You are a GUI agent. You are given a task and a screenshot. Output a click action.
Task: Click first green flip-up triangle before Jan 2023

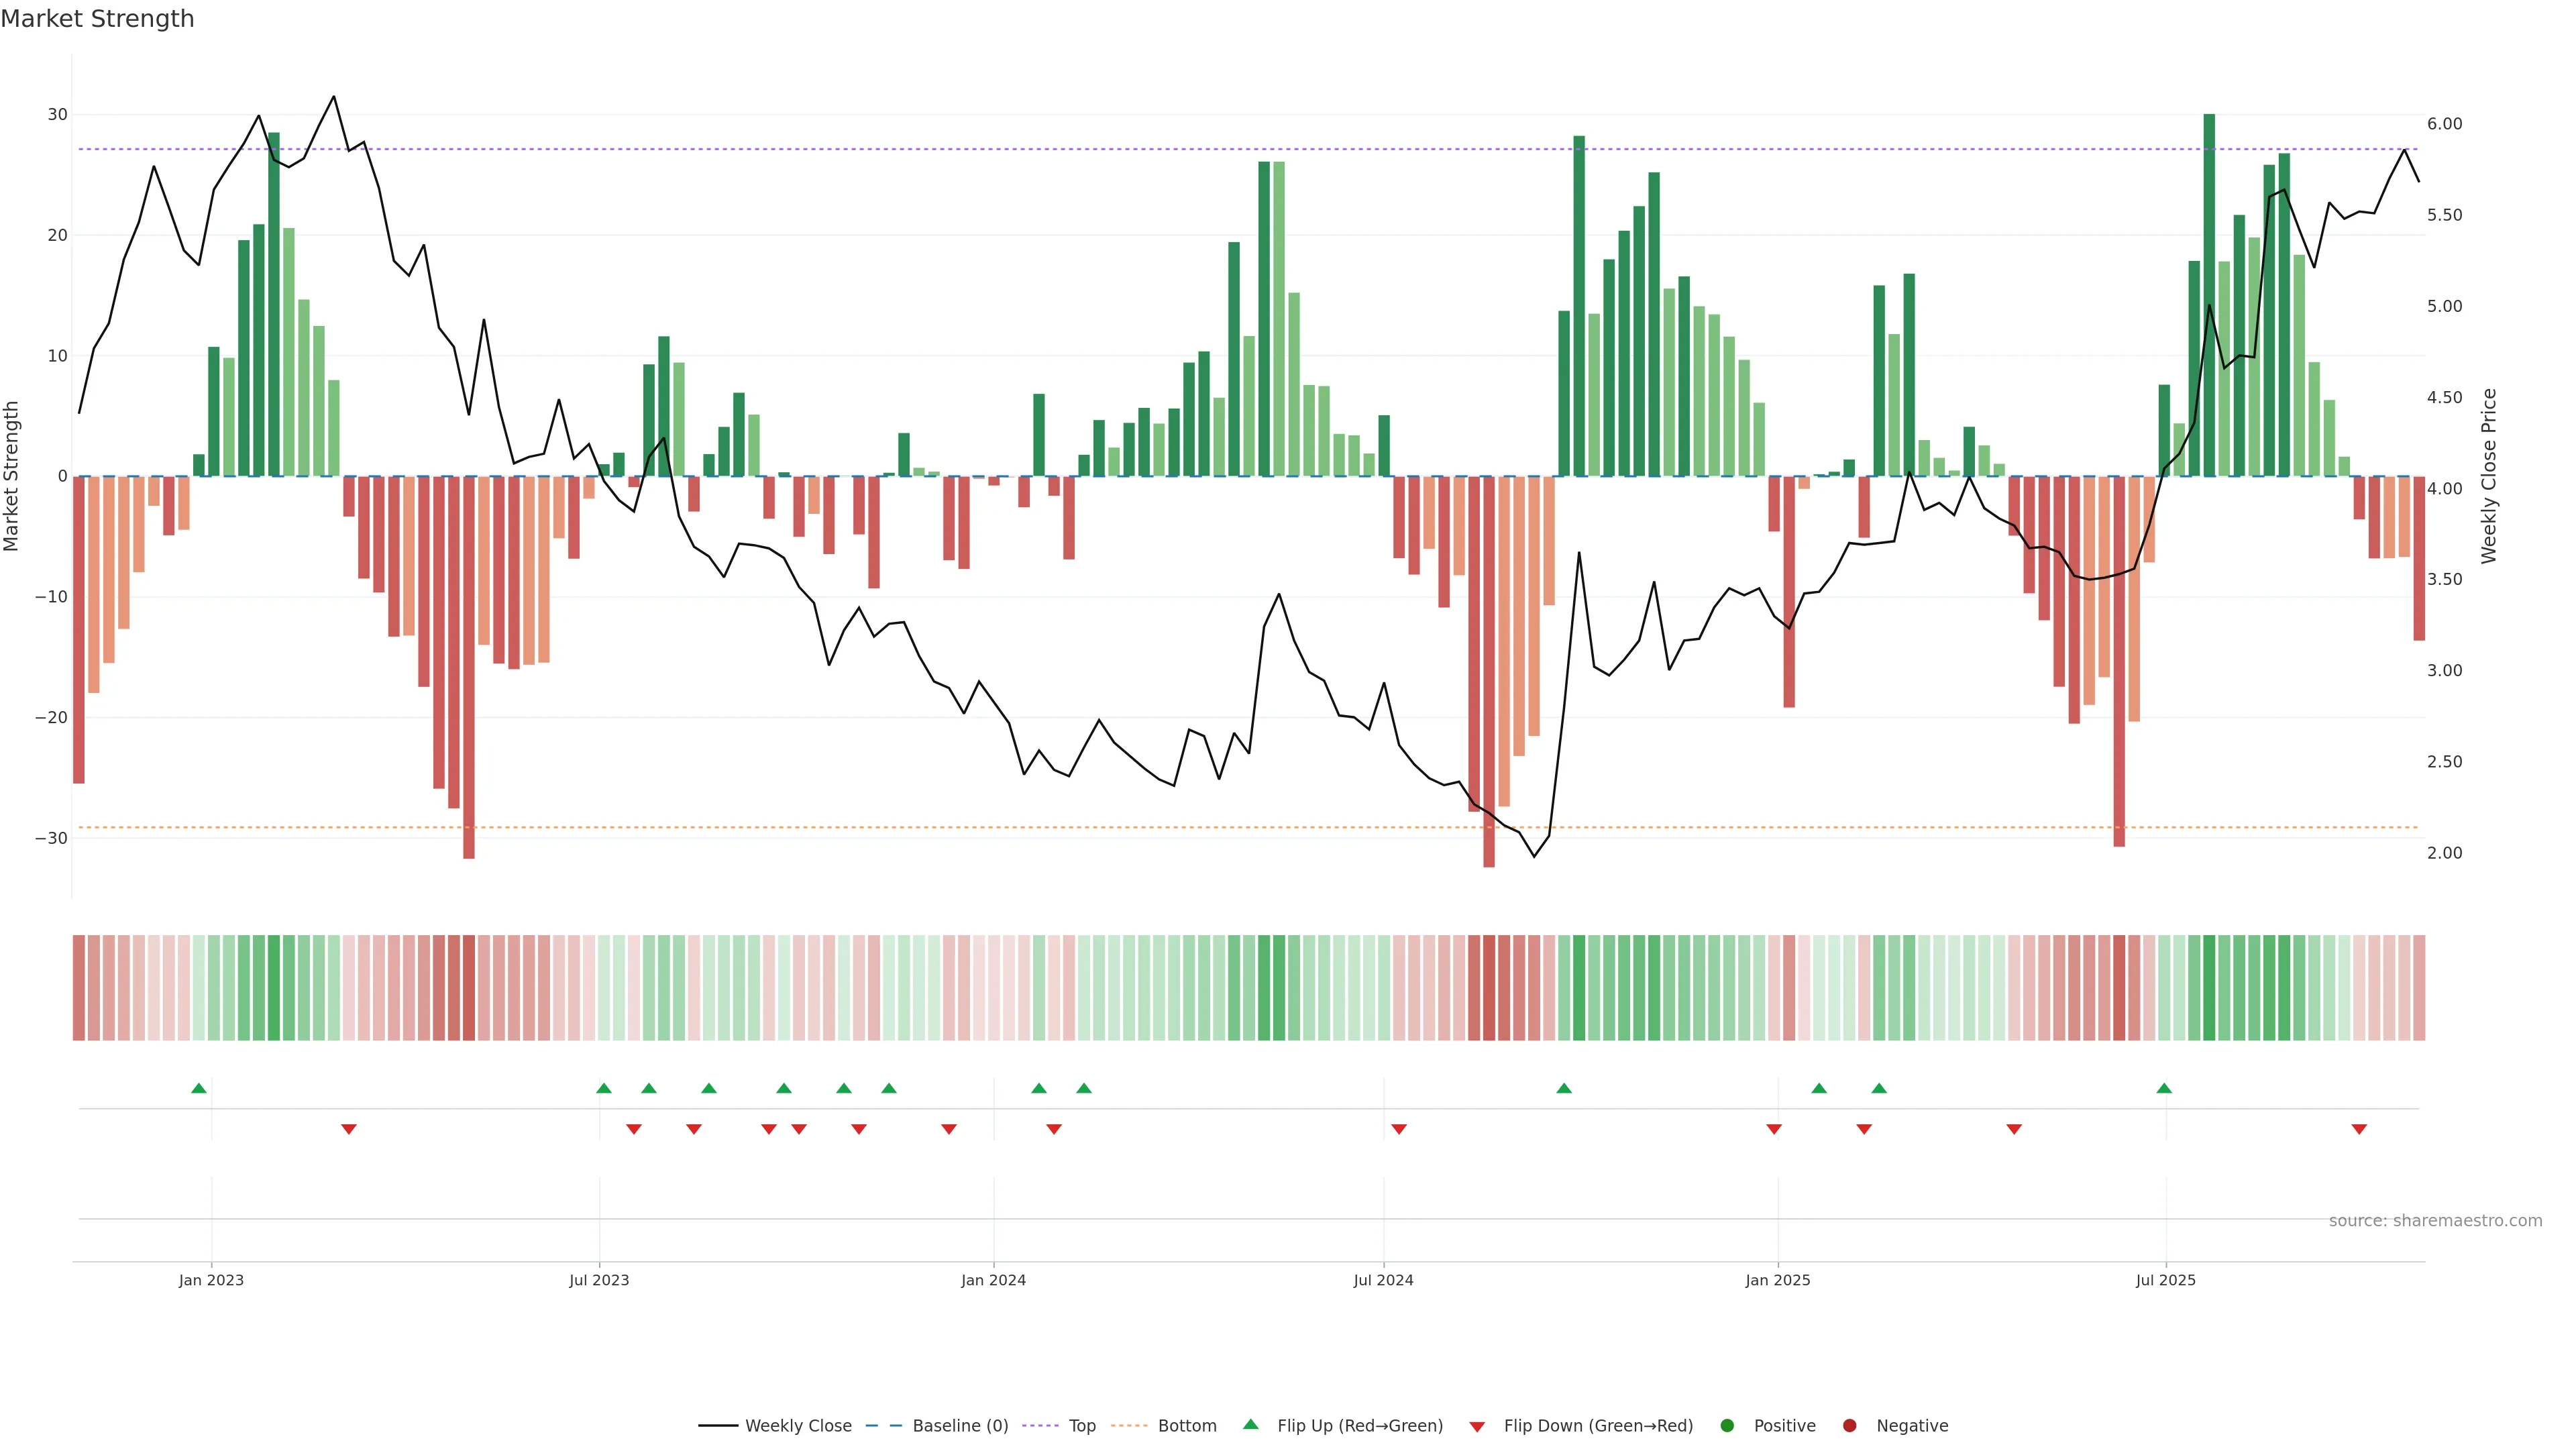(199, 1088)
